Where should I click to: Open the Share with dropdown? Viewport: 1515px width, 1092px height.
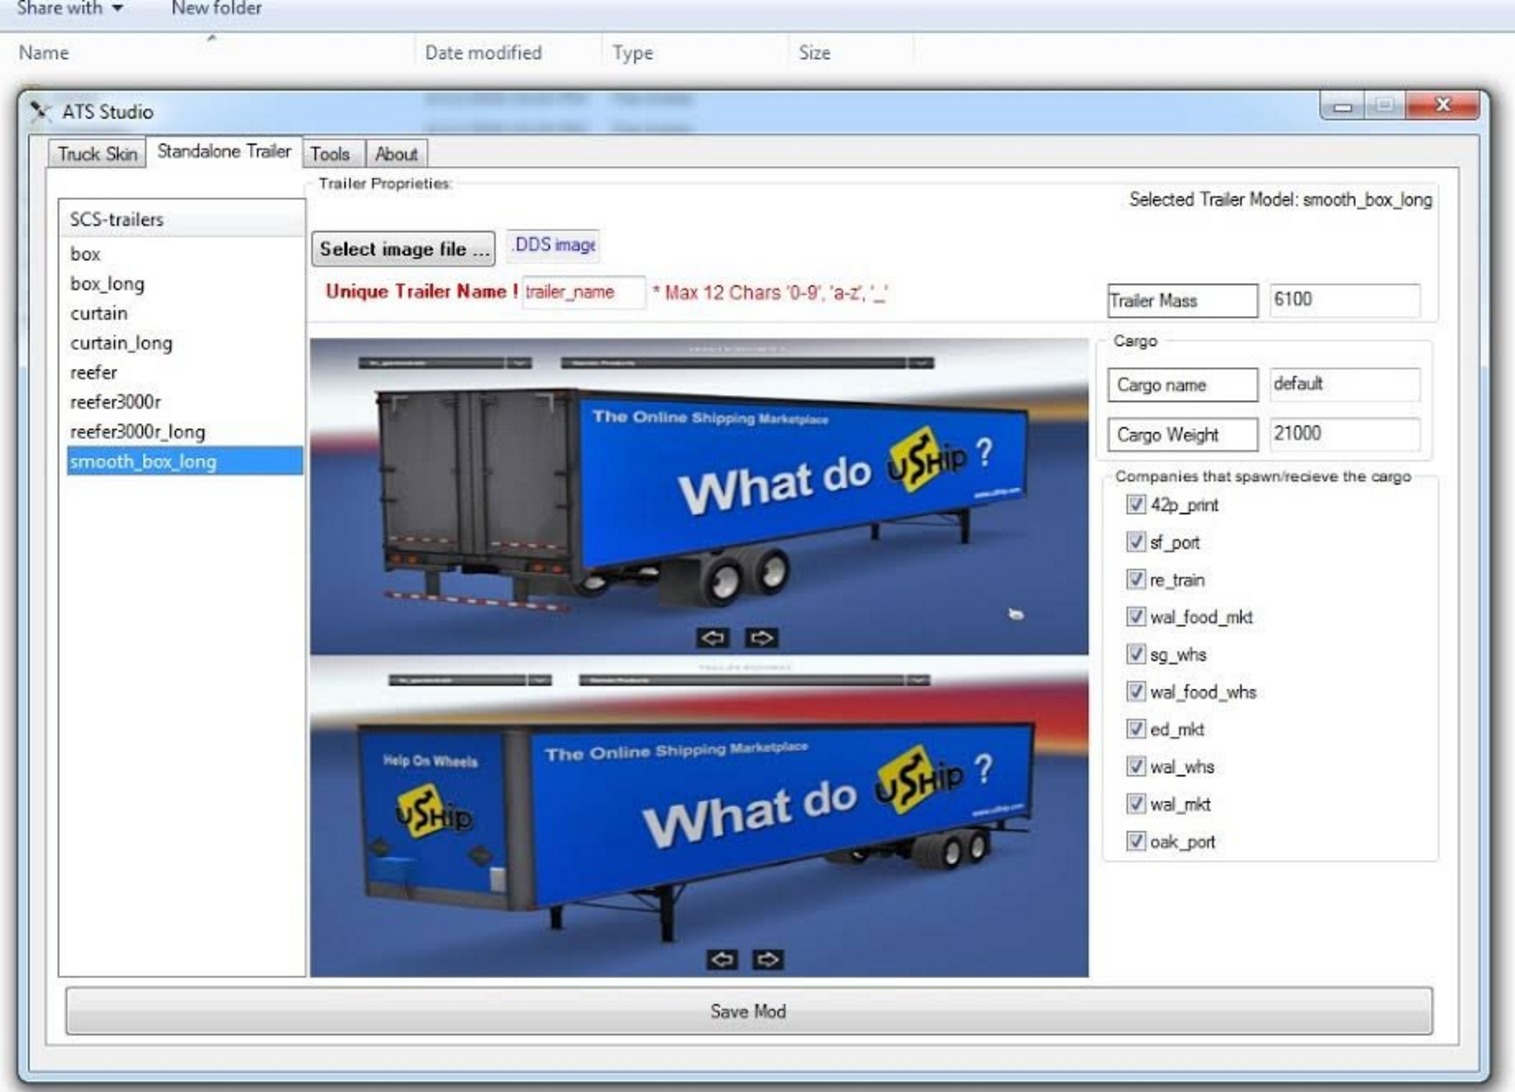pos(66,9)
